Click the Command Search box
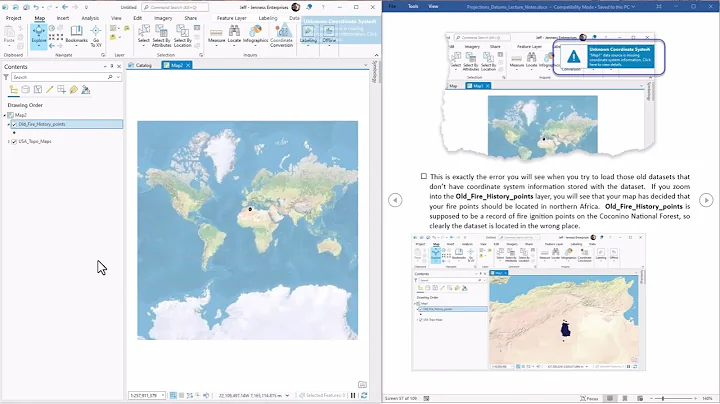 174,7
